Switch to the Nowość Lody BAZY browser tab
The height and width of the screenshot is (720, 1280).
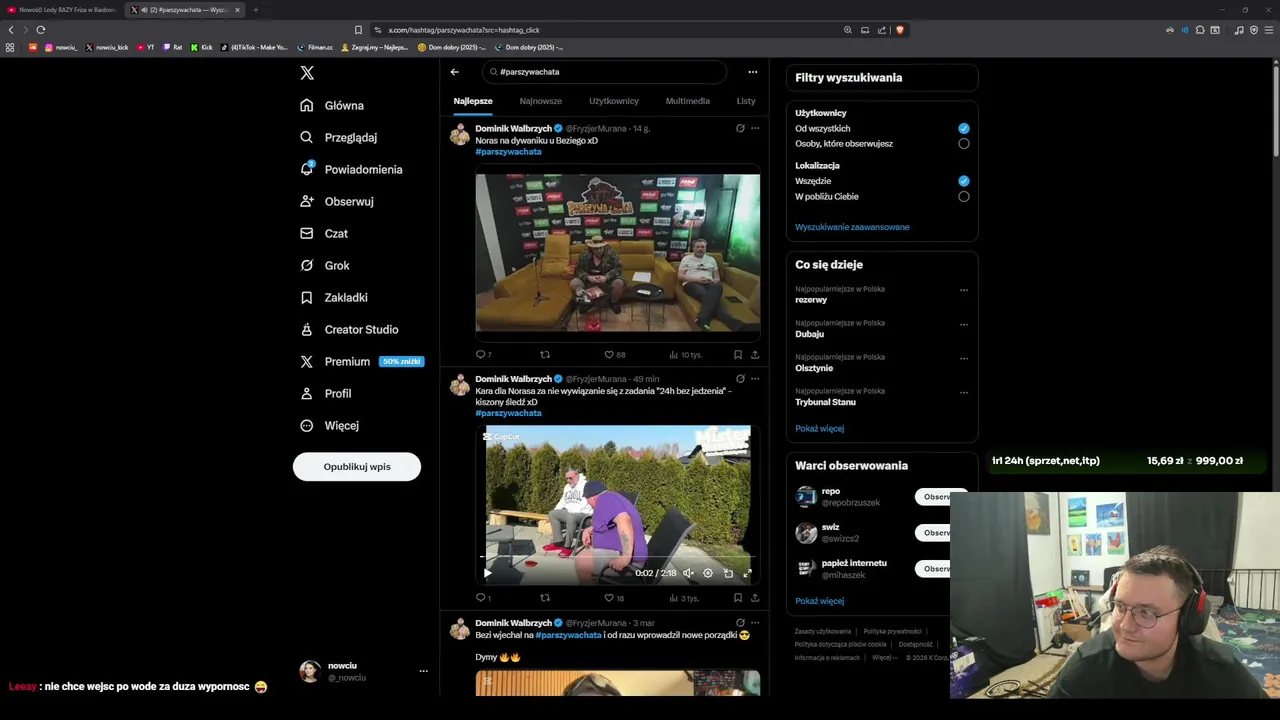62,10
